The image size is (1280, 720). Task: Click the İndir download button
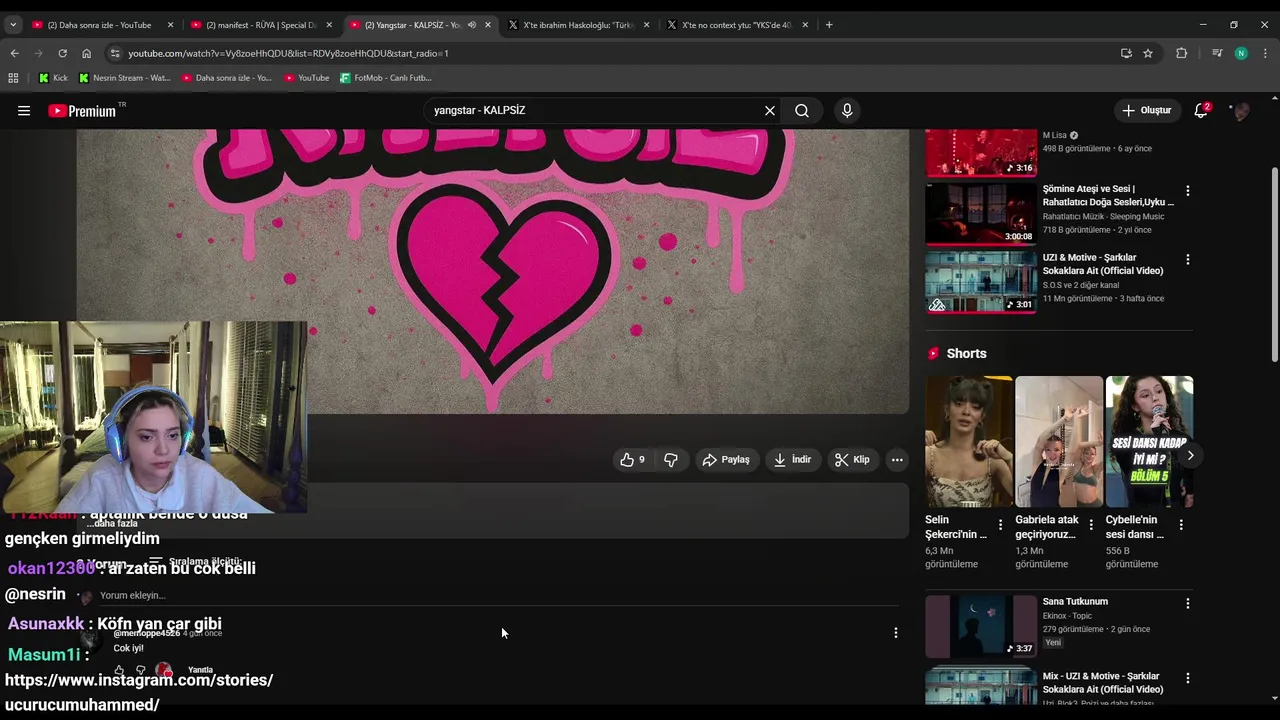tap(792, 460)
